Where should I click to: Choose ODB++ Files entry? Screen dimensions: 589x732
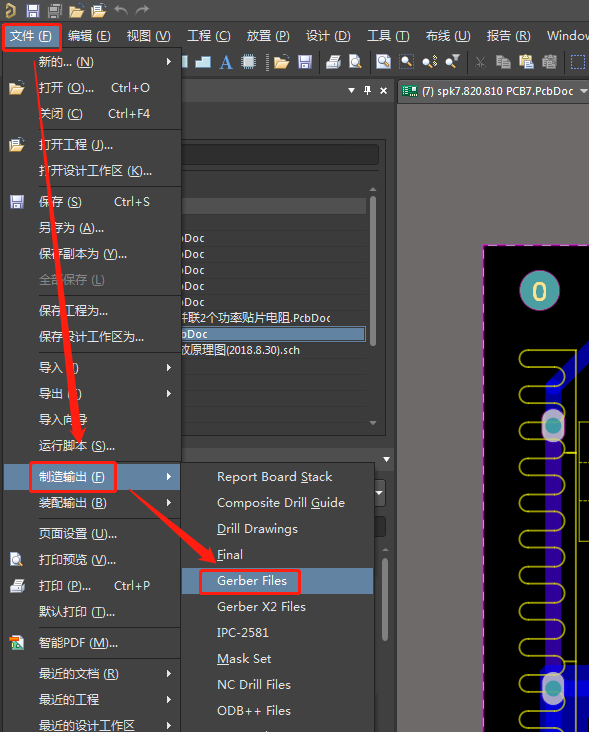click(277, 711)
